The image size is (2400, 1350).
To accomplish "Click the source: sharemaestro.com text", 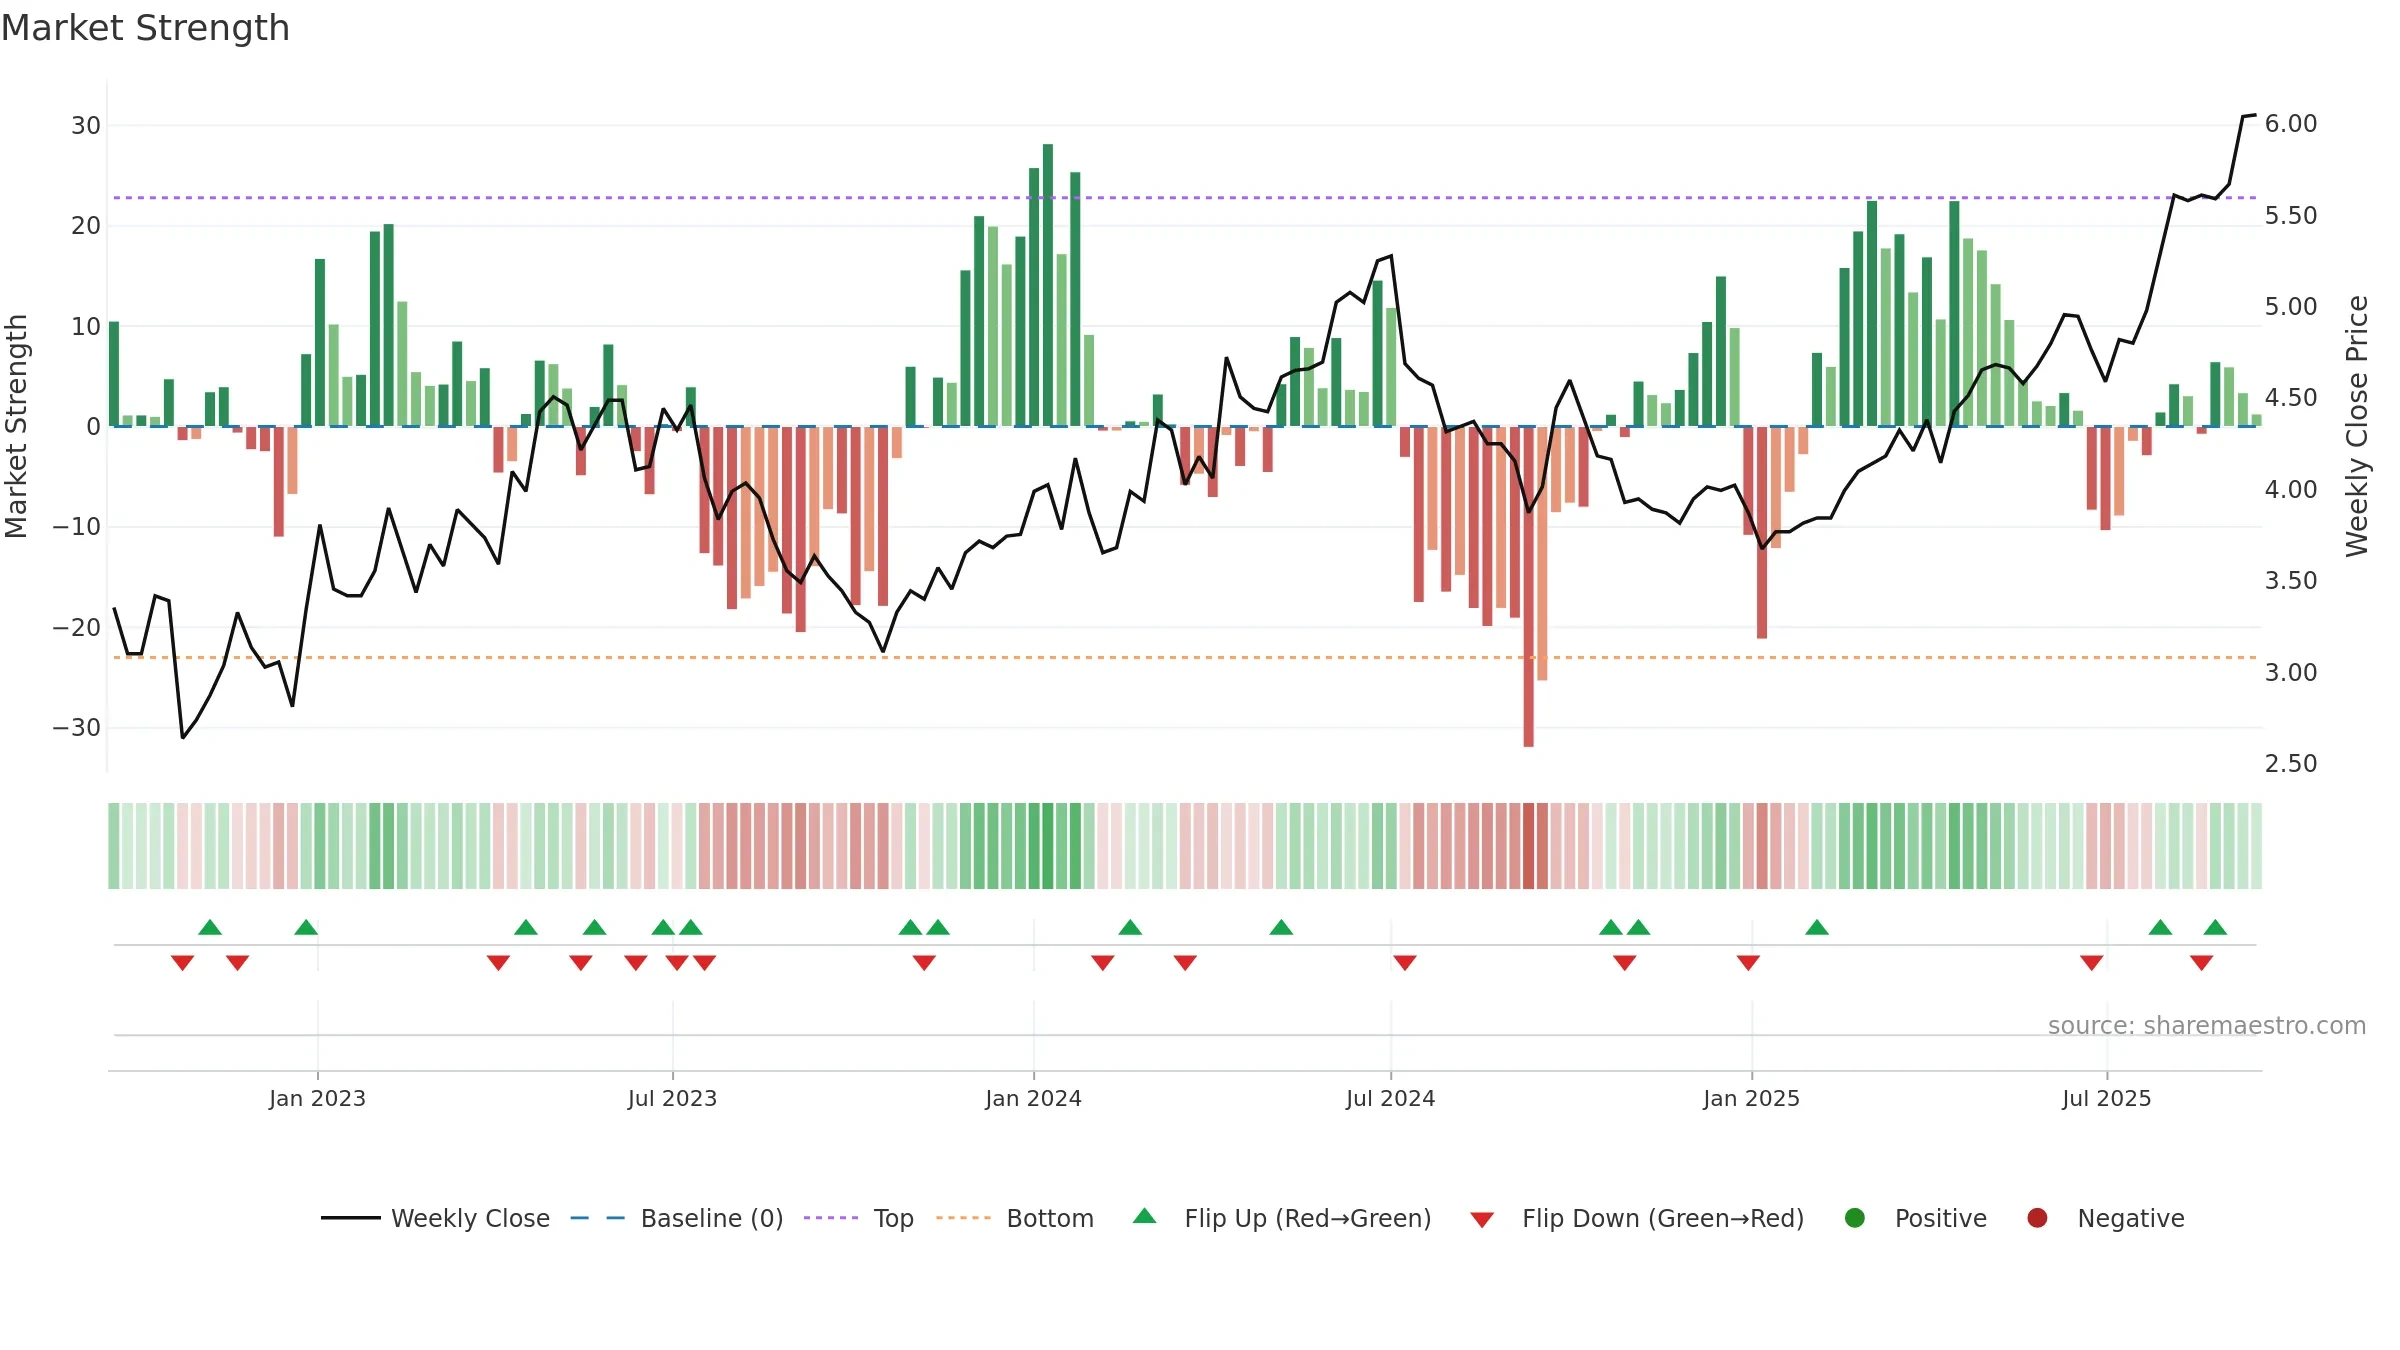I will point(2207,1025).
